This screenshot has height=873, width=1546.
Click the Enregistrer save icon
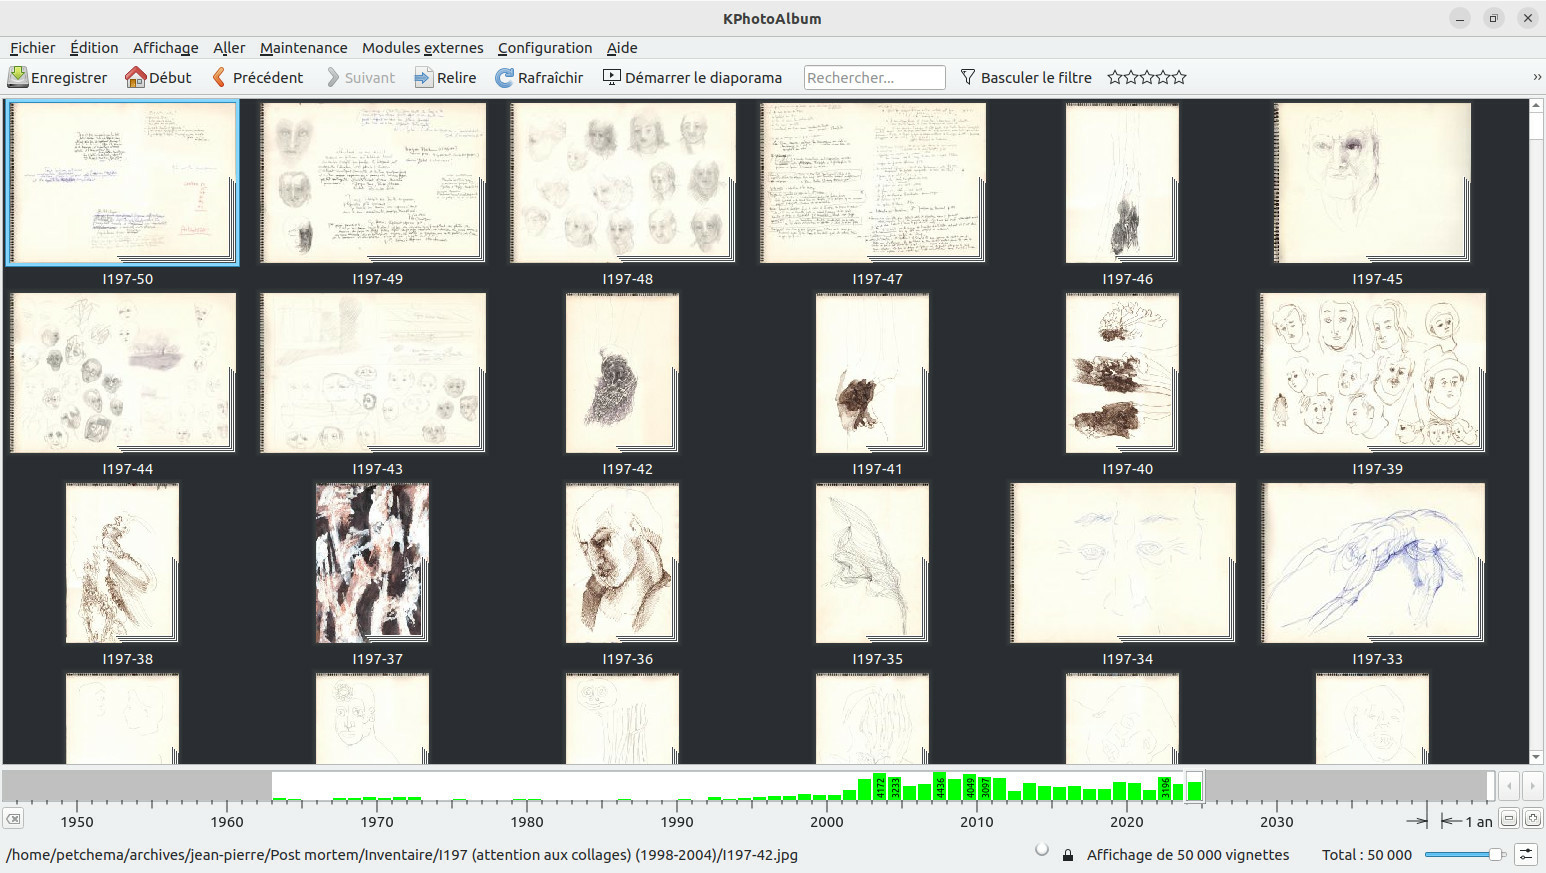[x=18, y=77]
